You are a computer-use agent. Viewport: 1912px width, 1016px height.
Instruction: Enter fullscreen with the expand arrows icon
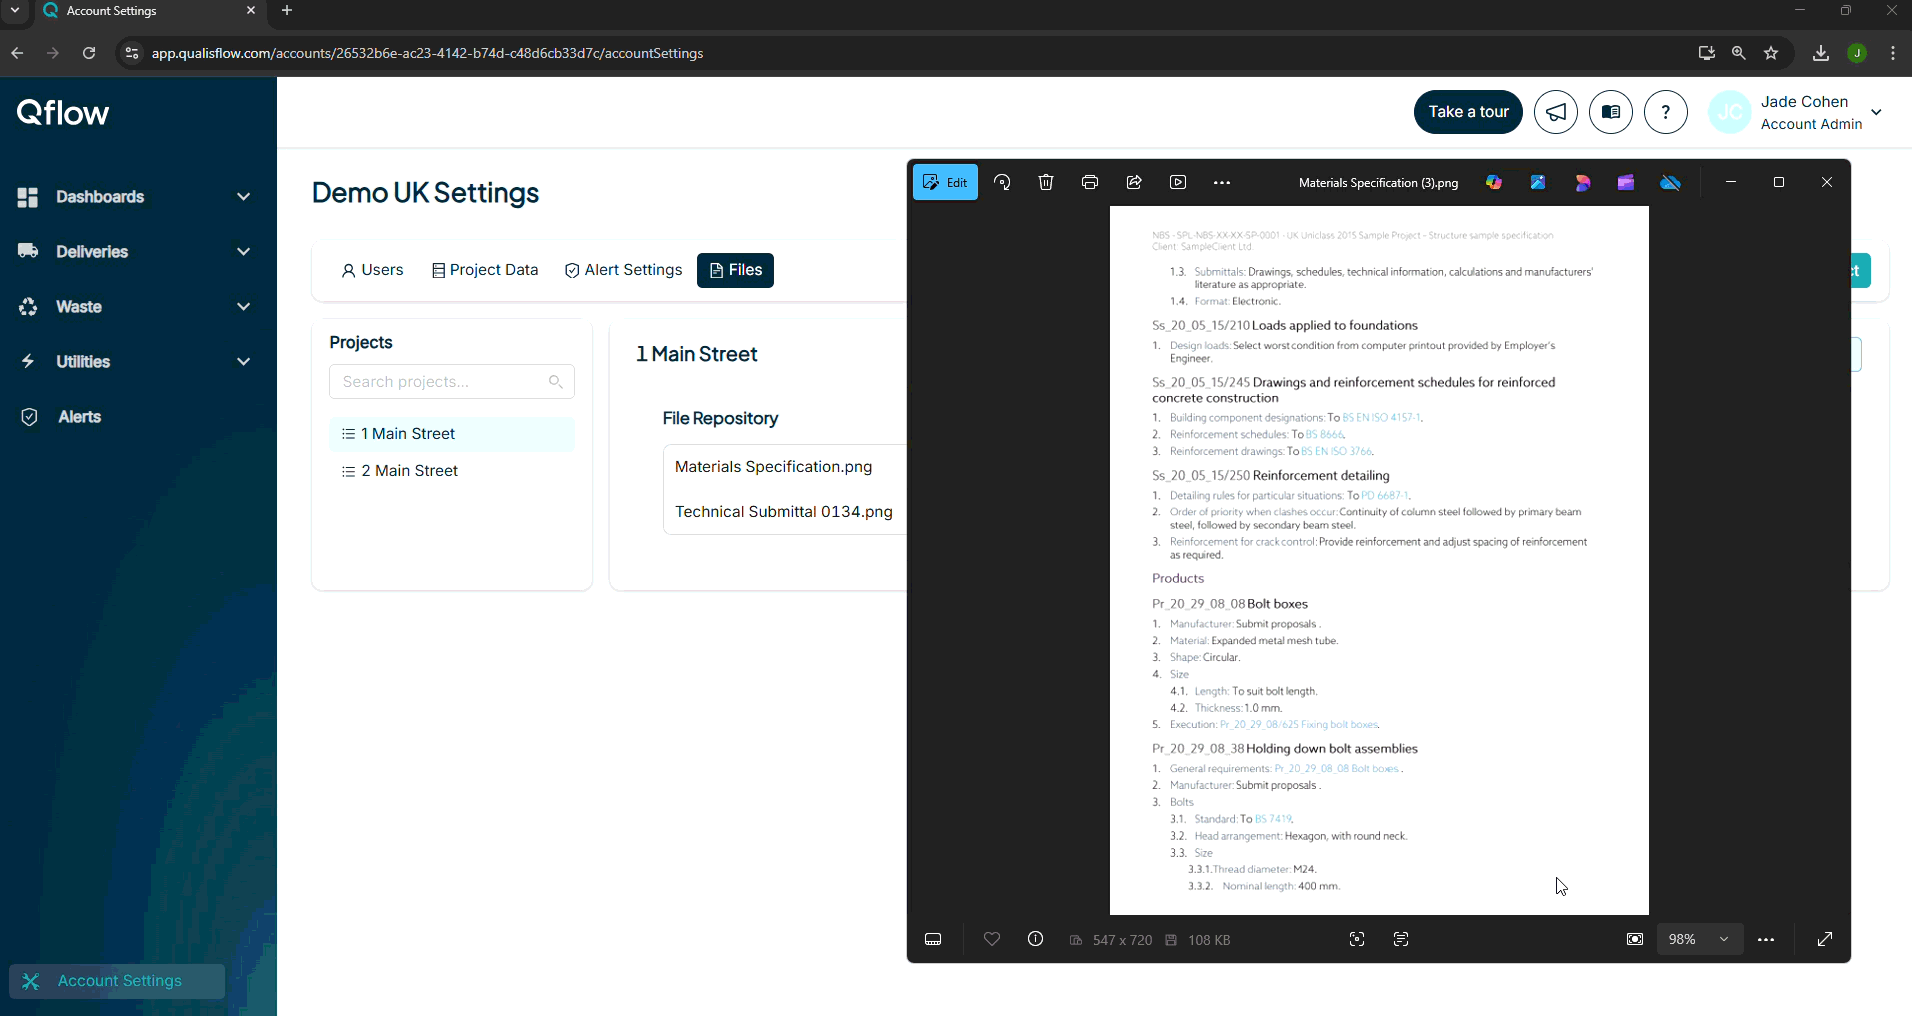(1825, 940)
